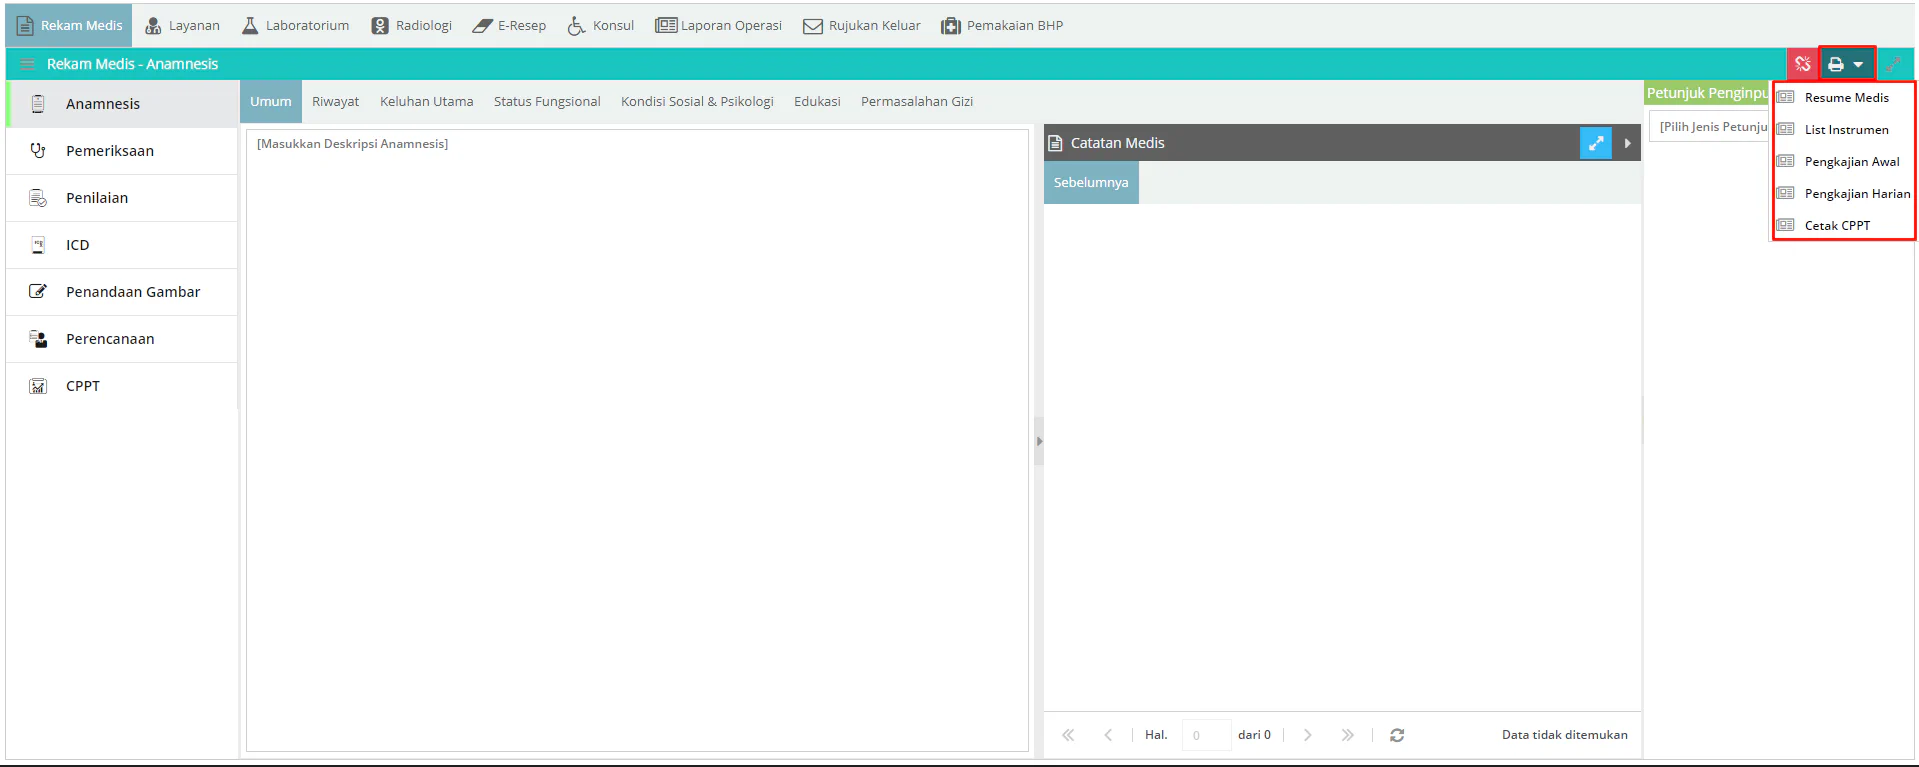Open Perencanaan in the sidebar
This screenshot has height=767, width=1919.
click(x=122, y=339)
